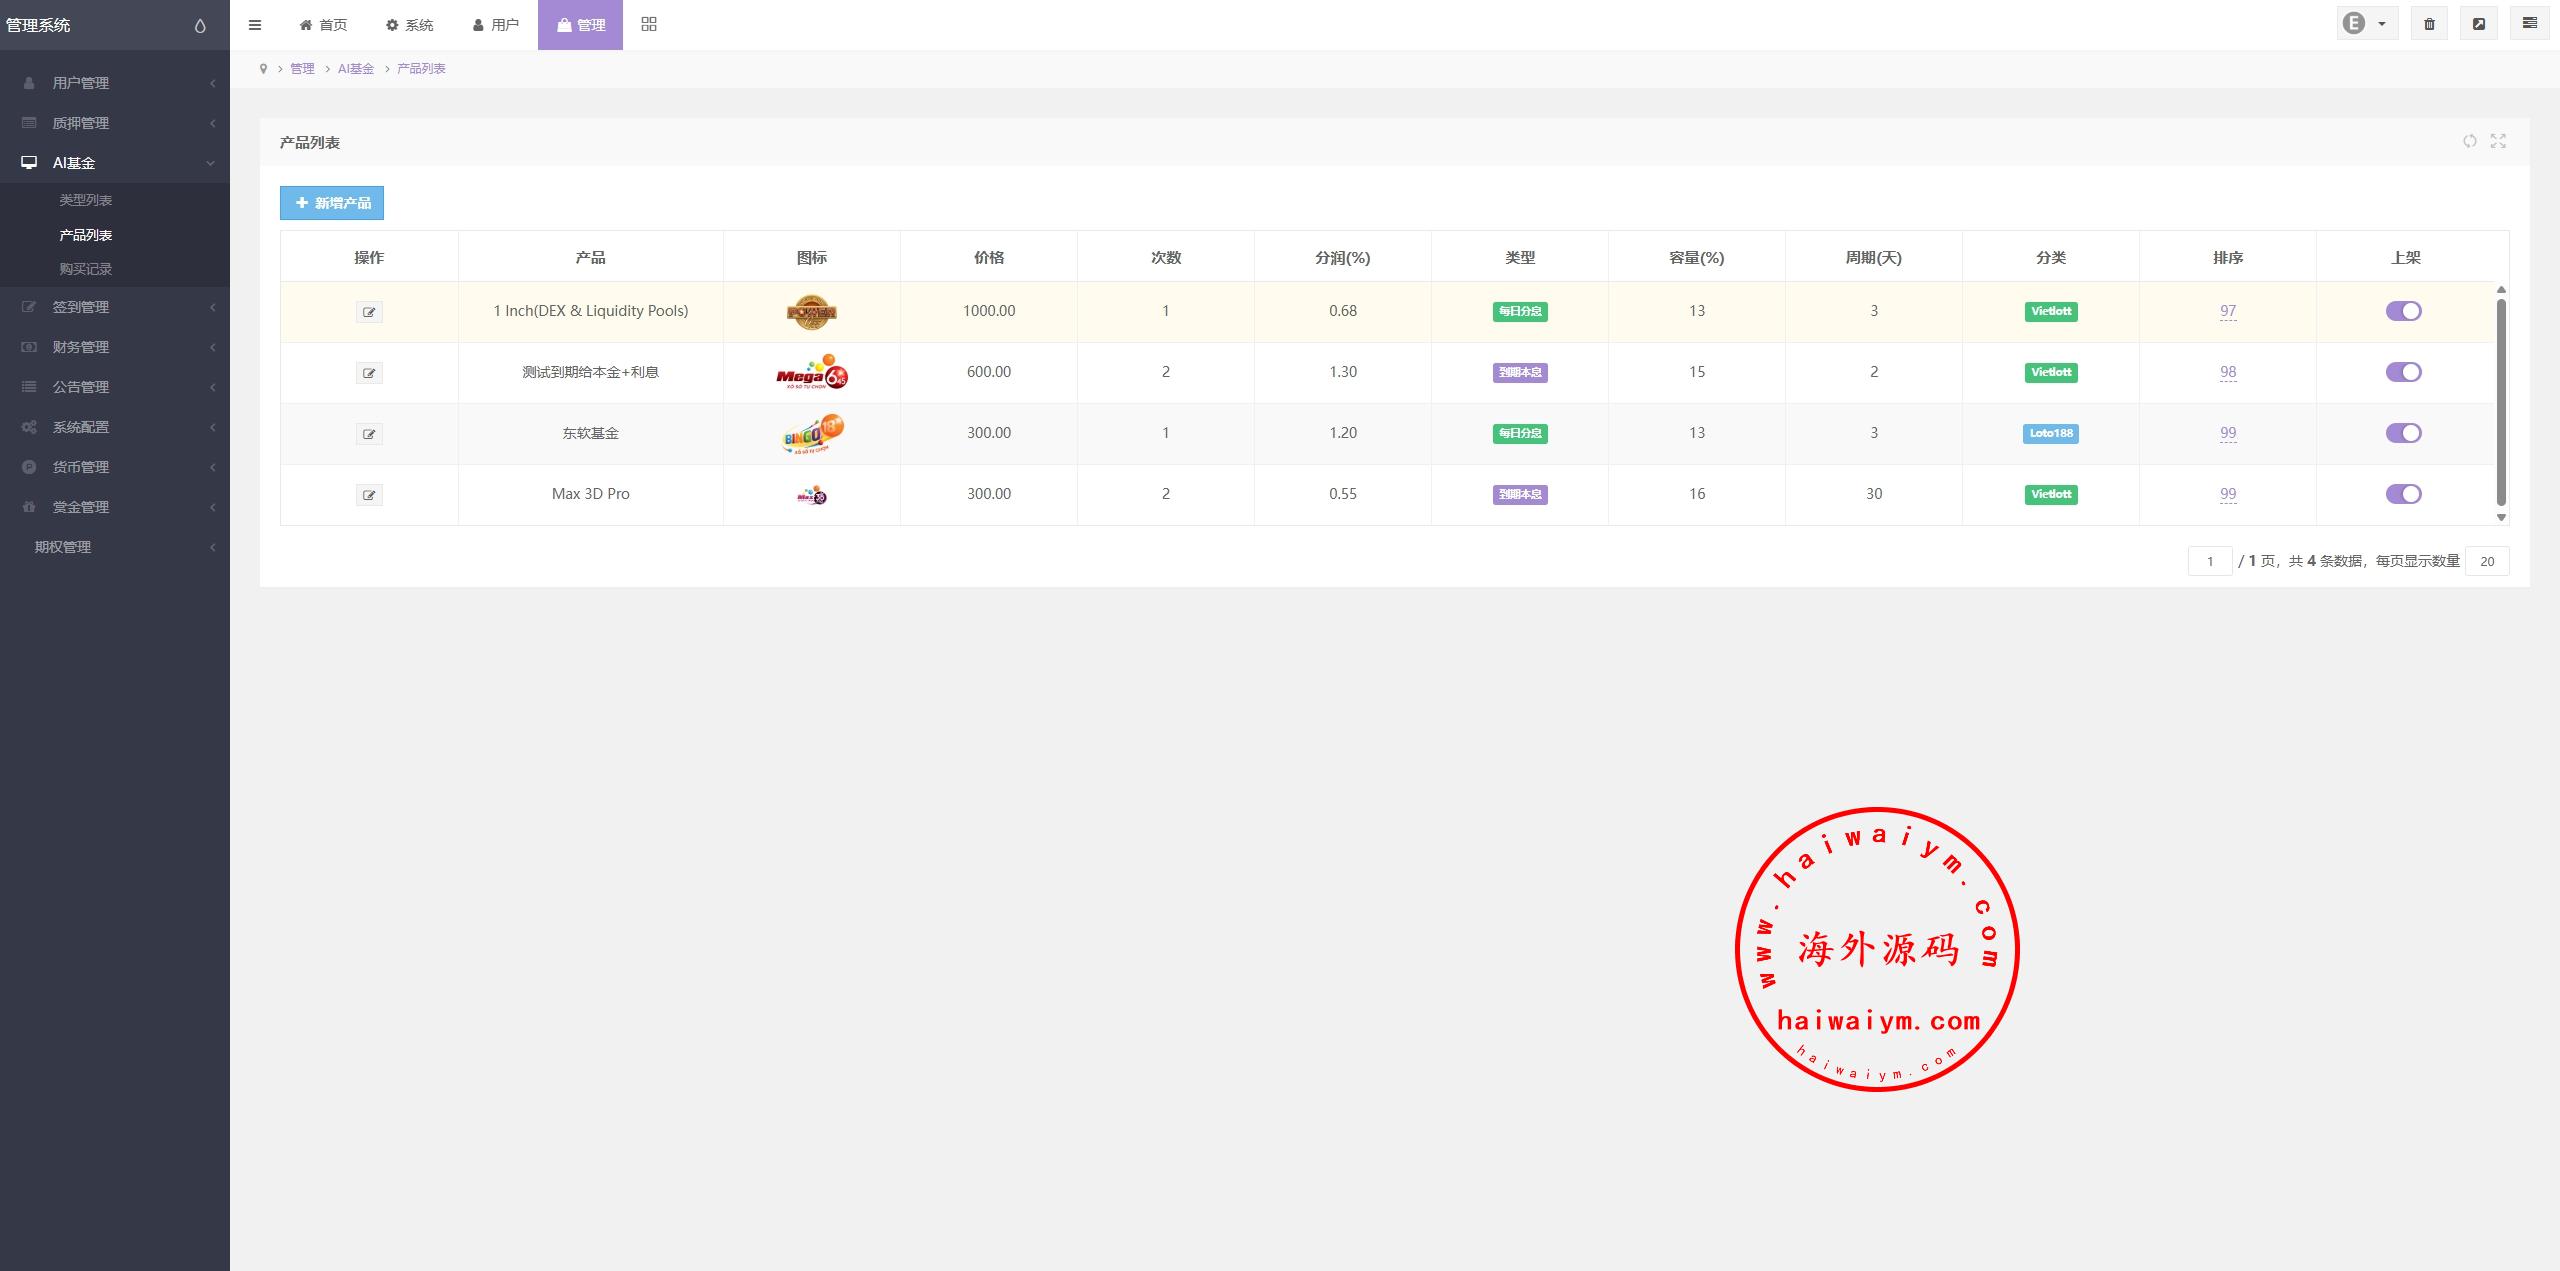This screenshot has height=1271, width=2560.
Task: Click the 新增产品 button
Action: [332, 203]
